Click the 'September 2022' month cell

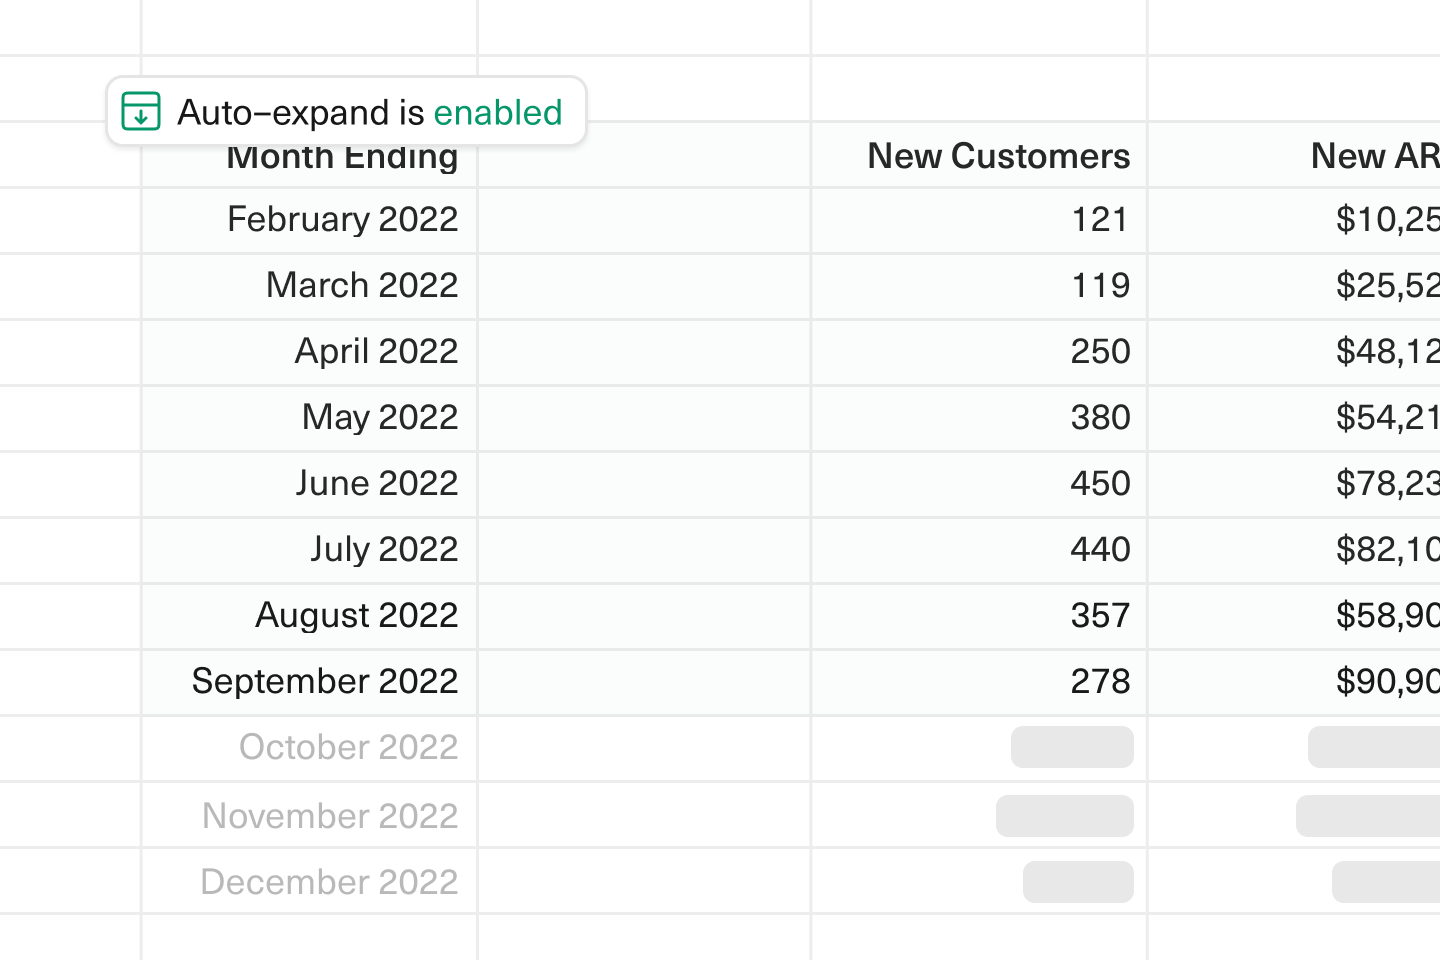[325, 681]
